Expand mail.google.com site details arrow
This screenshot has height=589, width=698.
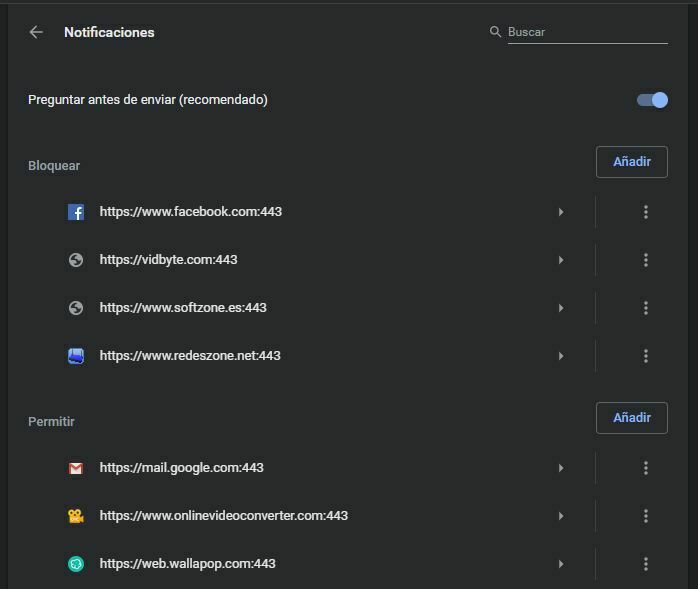(x=561, y=468)
